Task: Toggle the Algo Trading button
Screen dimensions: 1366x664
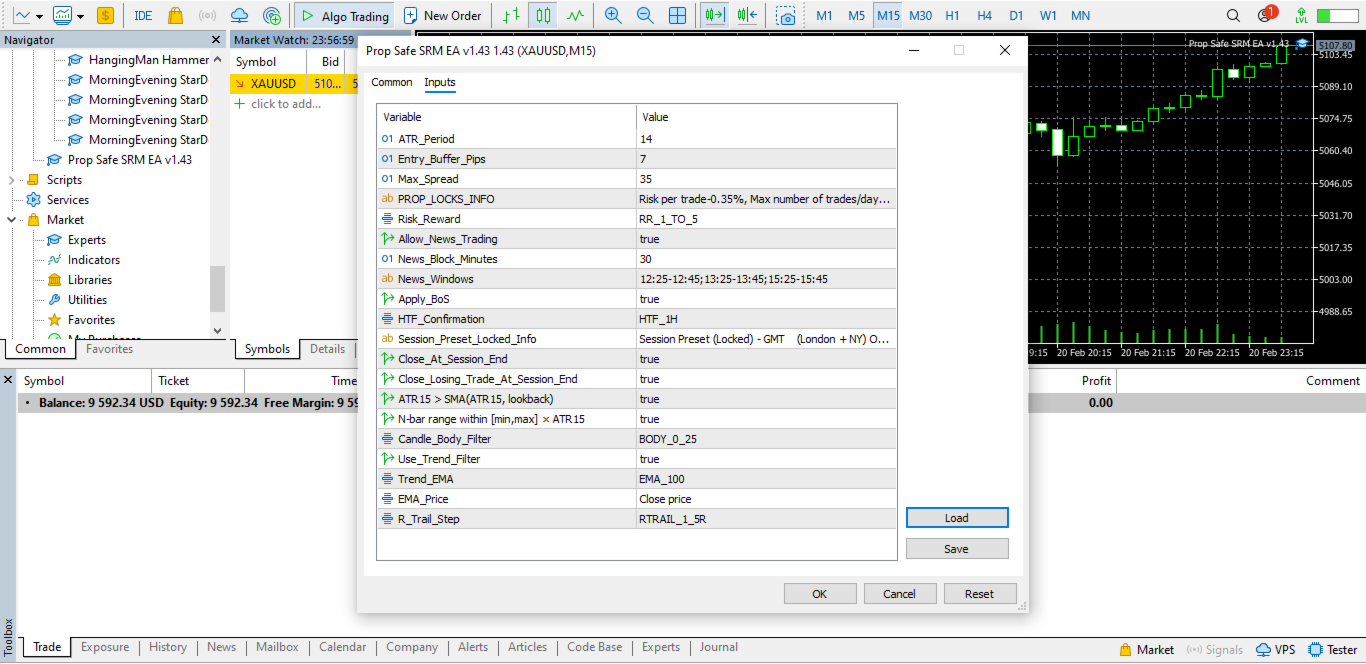Action: coord(345,16)
